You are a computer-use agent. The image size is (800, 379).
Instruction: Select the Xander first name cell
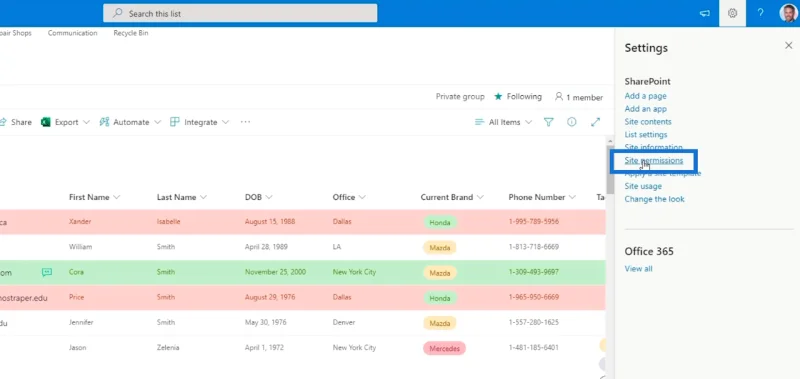pos(80,222)
